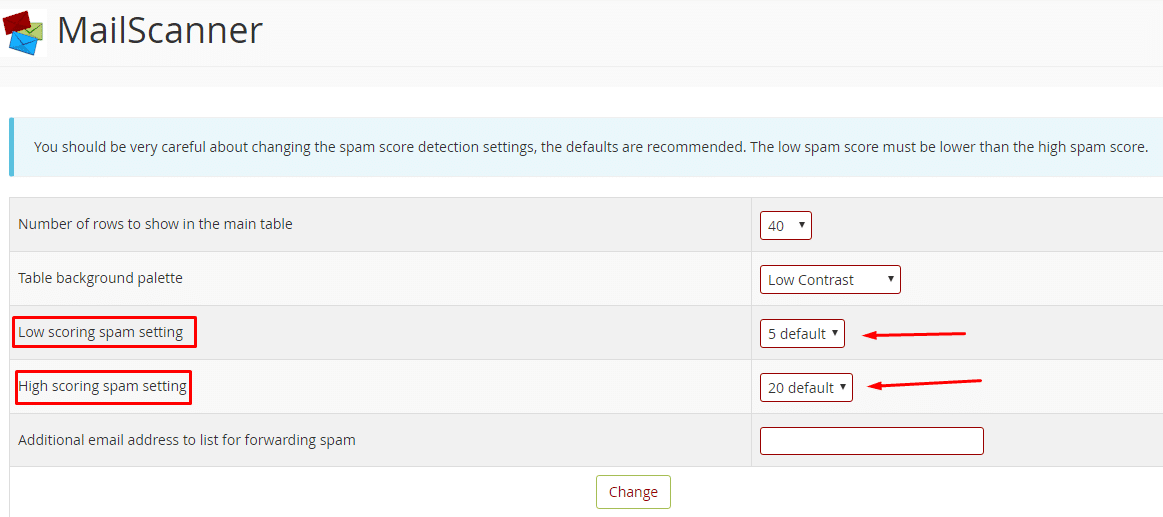Image resolution: width=1163 pixels, height=517 pixels.
Task: Open the Low Contrast palette dropdown
Action: pyautogui.click(x=830, y=280)
